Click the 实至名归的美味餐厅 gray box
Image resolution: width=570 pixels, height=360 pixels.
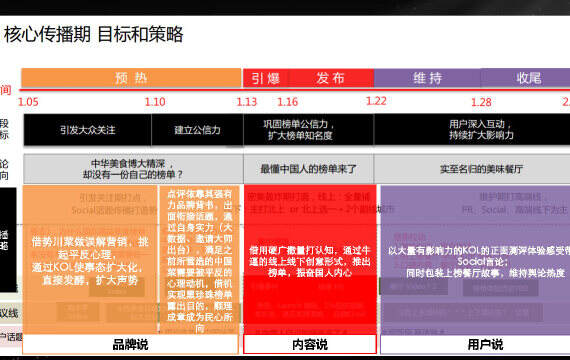click(x=472, y=169)
